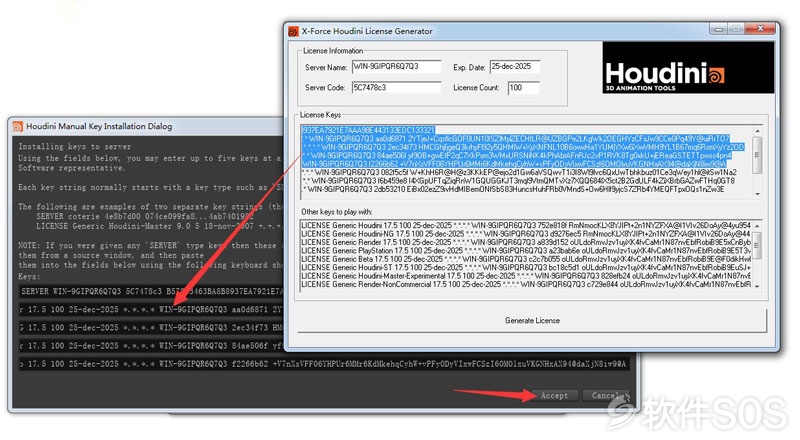
Task: Click key field containing 2ec34f73 in dialog
Action: coord(152,328)
